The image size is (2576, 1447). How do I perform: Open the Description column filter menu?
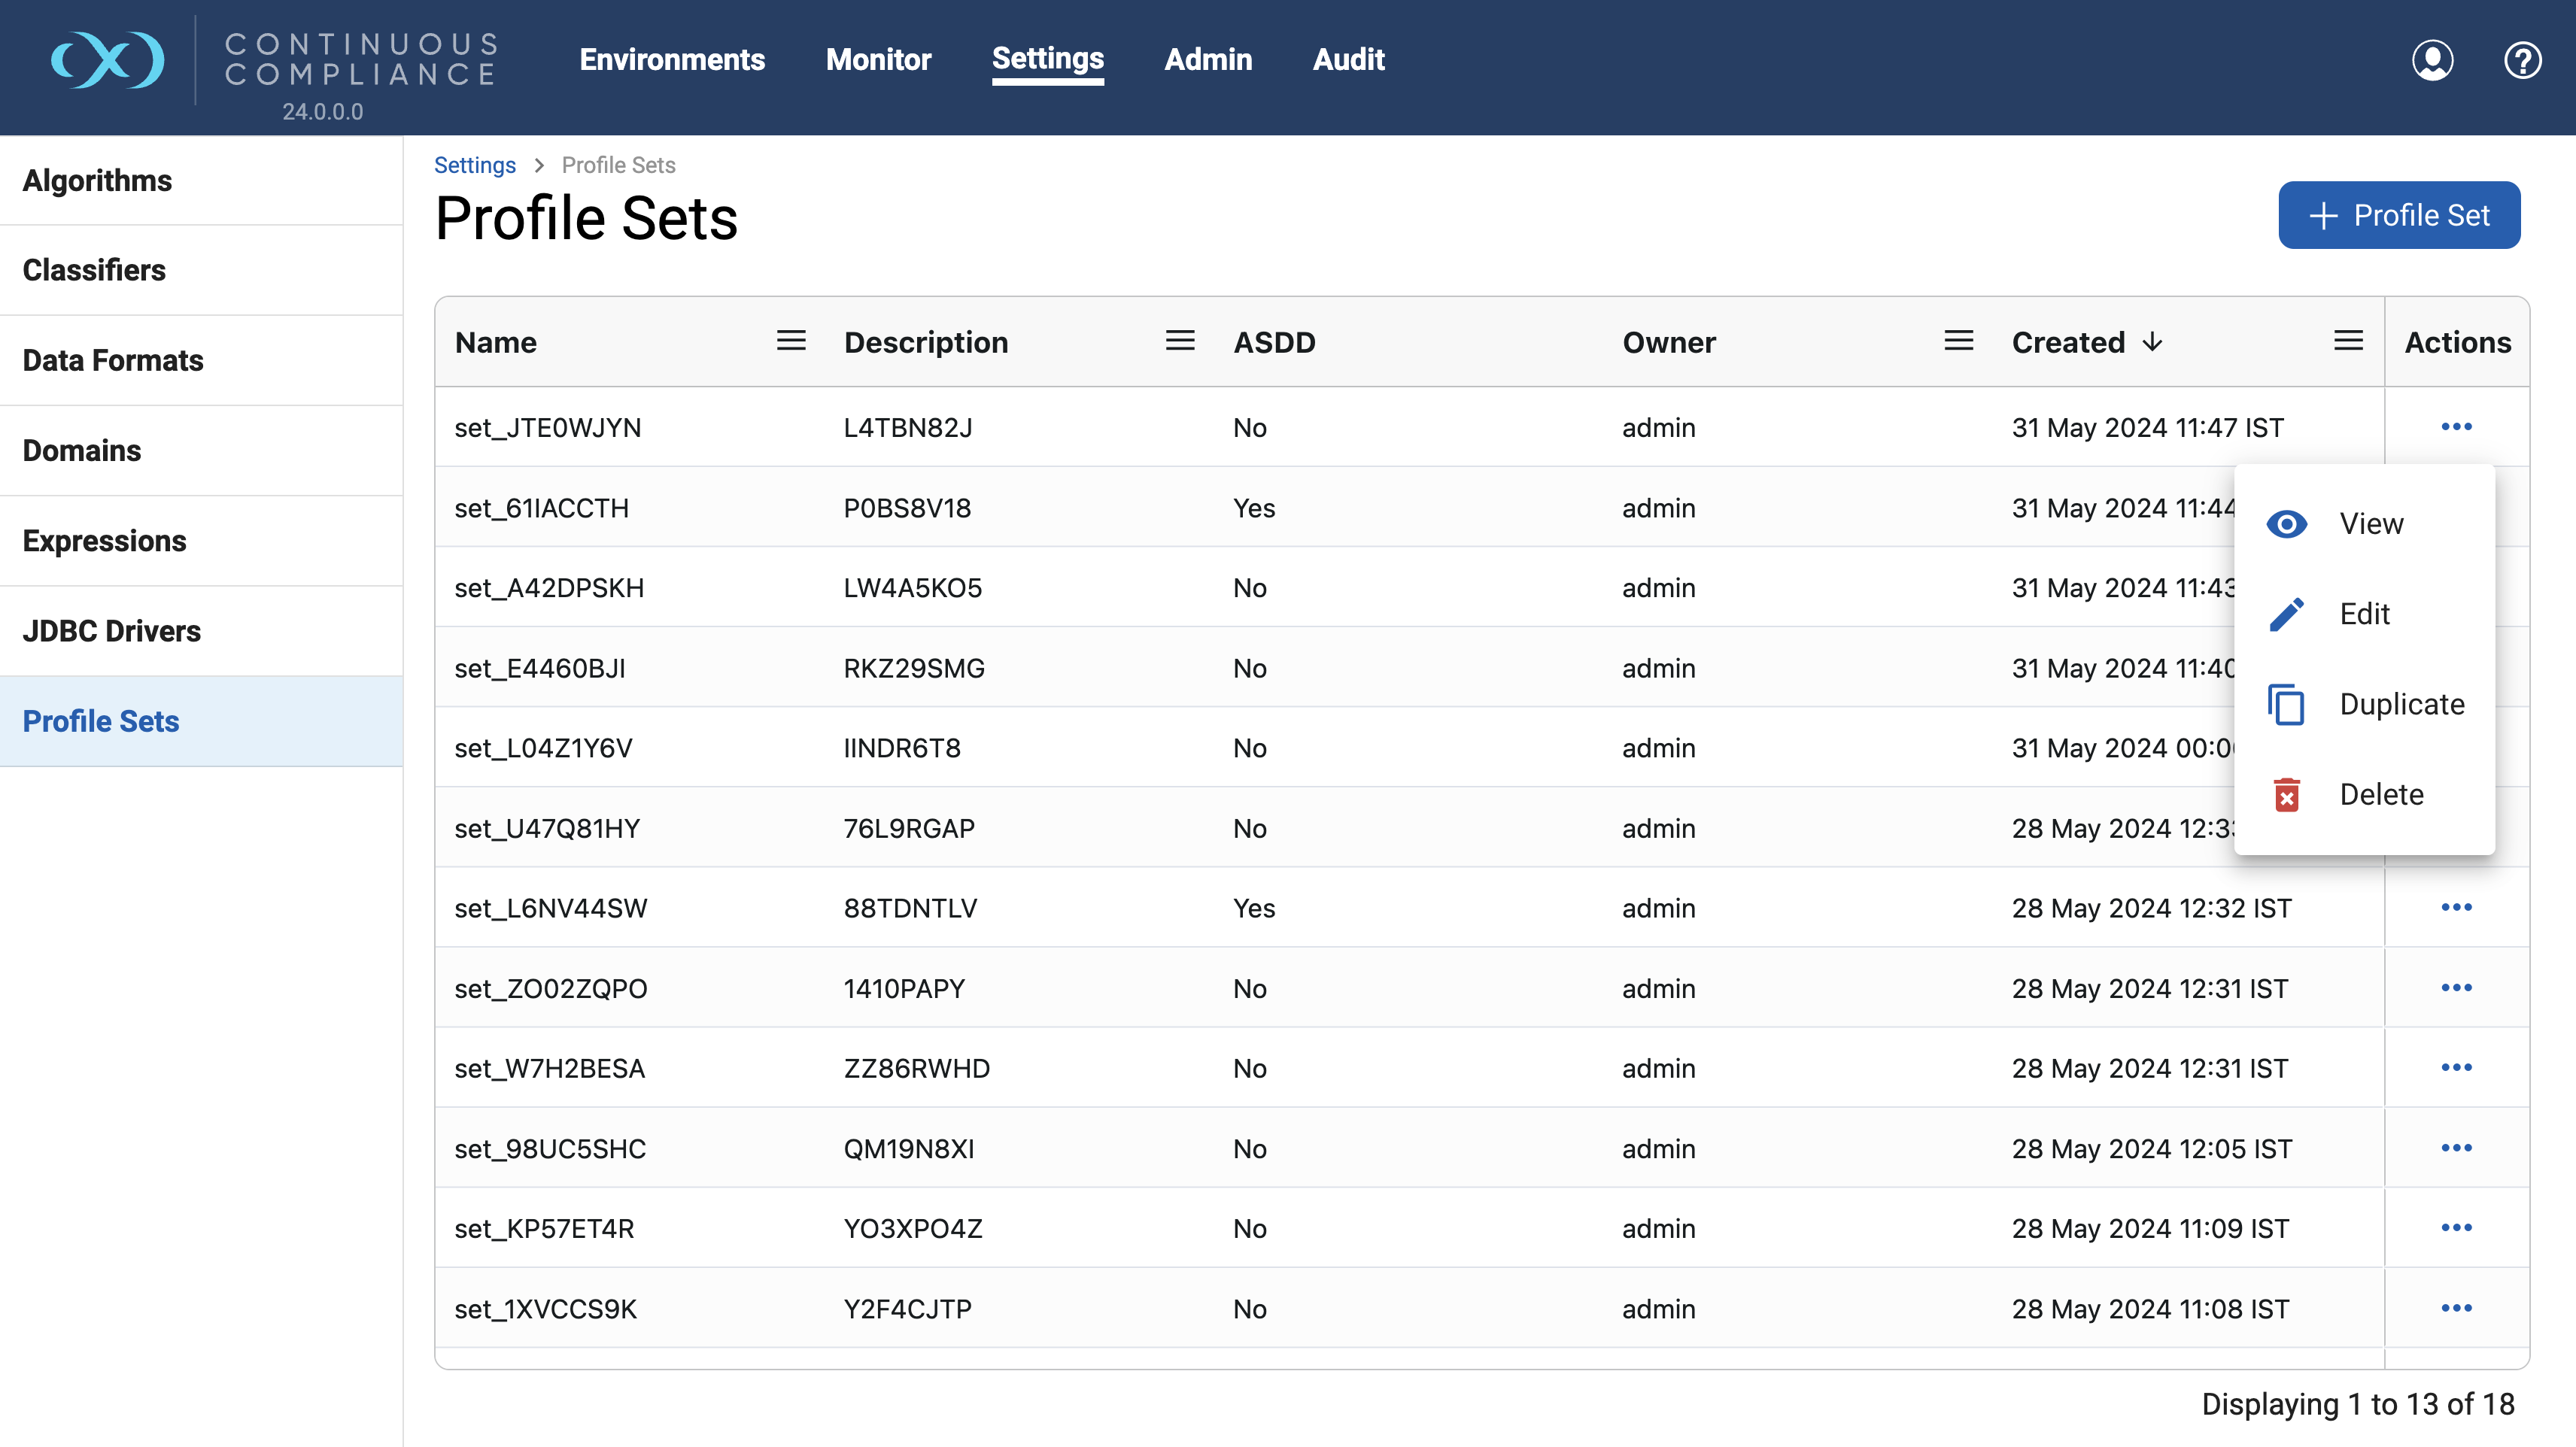pyautogui.click(x=1180, y=341)
